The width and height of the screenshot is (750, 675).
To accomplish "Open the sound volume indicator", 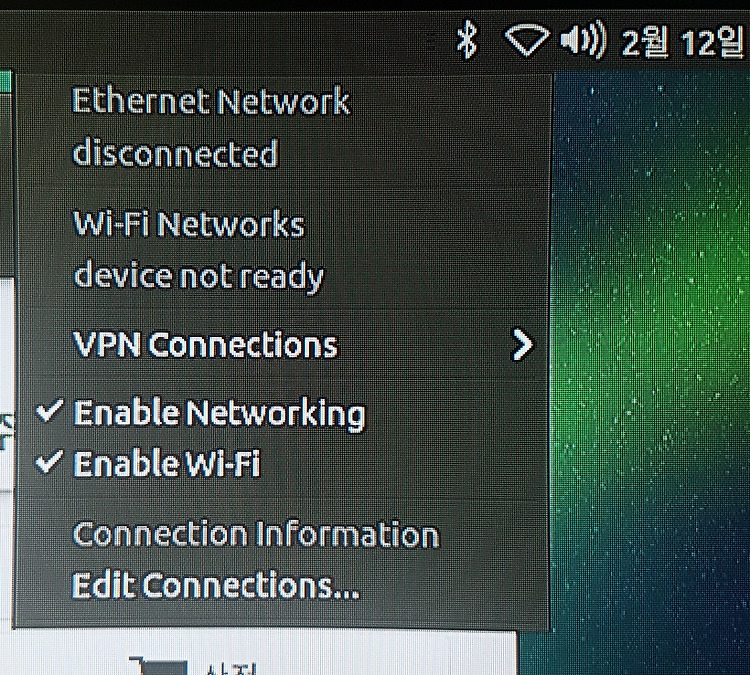I will pos(584,40).
